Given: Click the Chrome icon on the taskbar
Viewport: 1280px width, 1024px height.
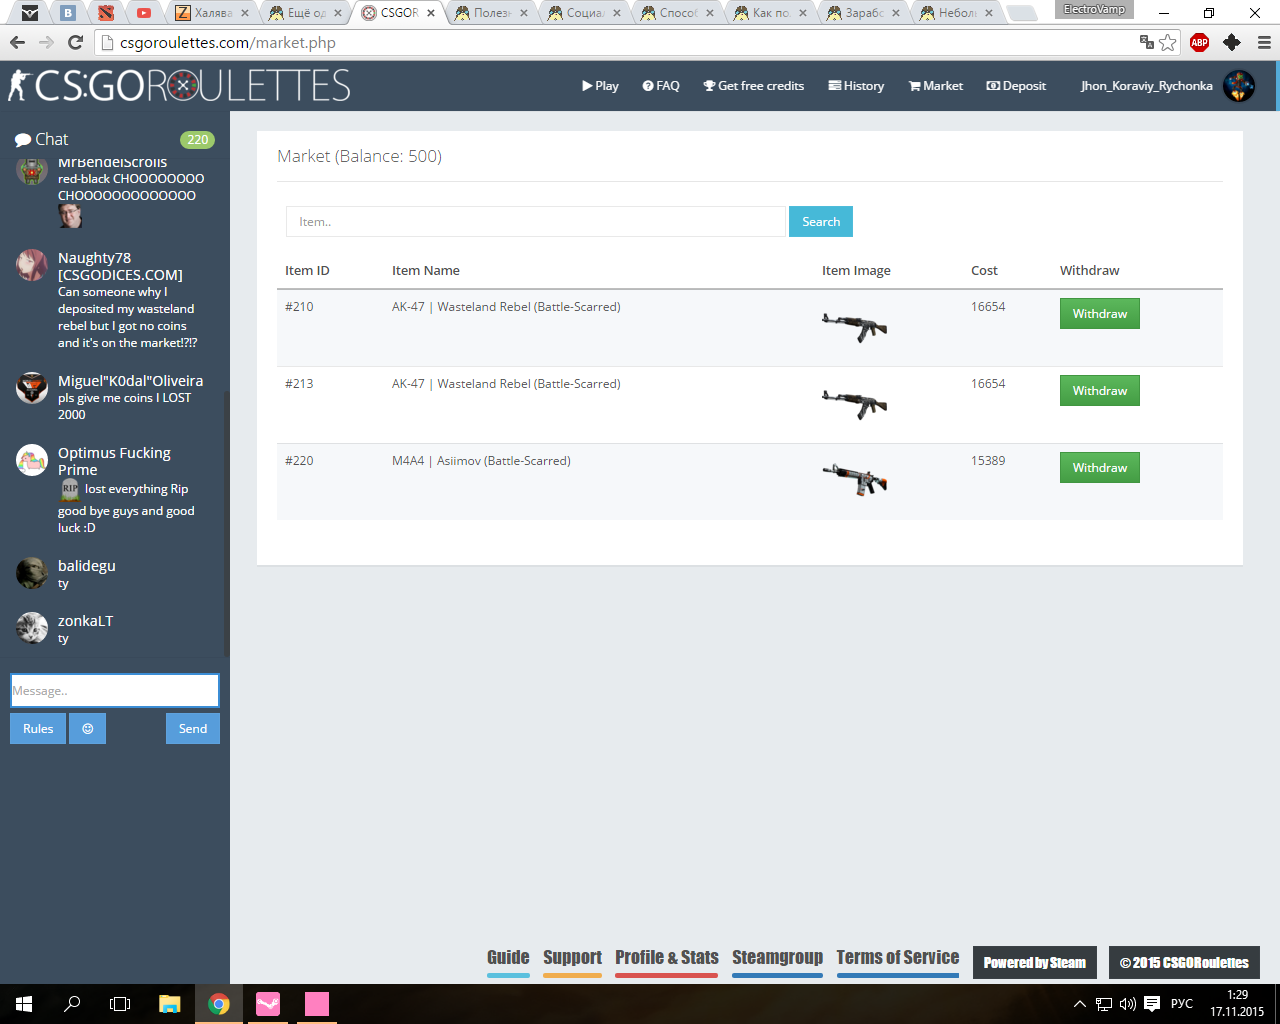Looking at the screenshot, I should 218,1004.
